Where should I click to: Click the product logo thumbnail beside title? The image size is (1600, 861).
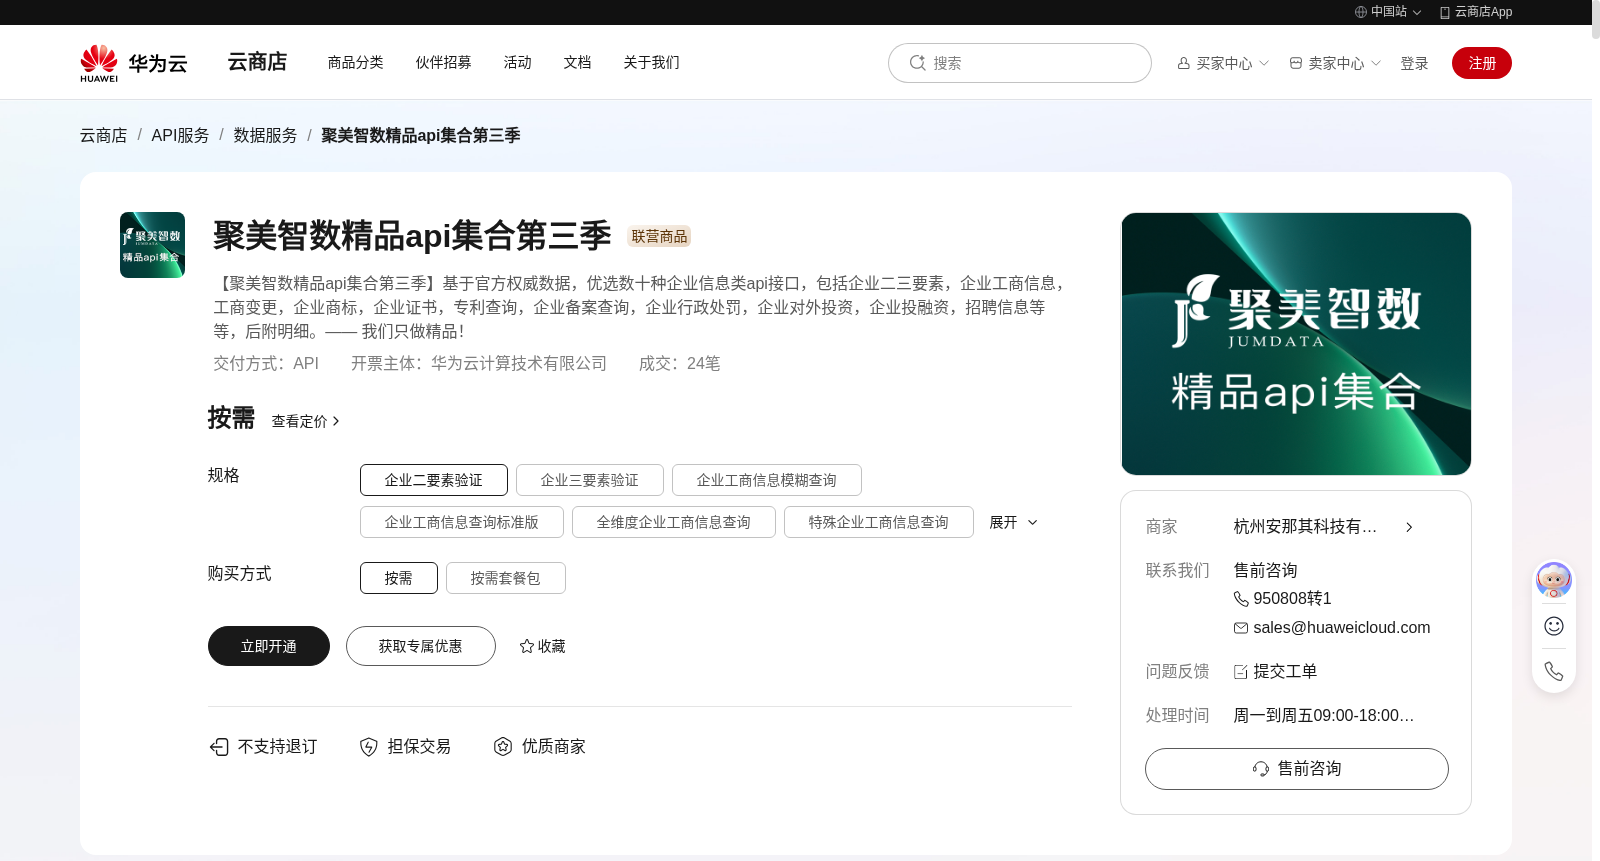point(152,245)
